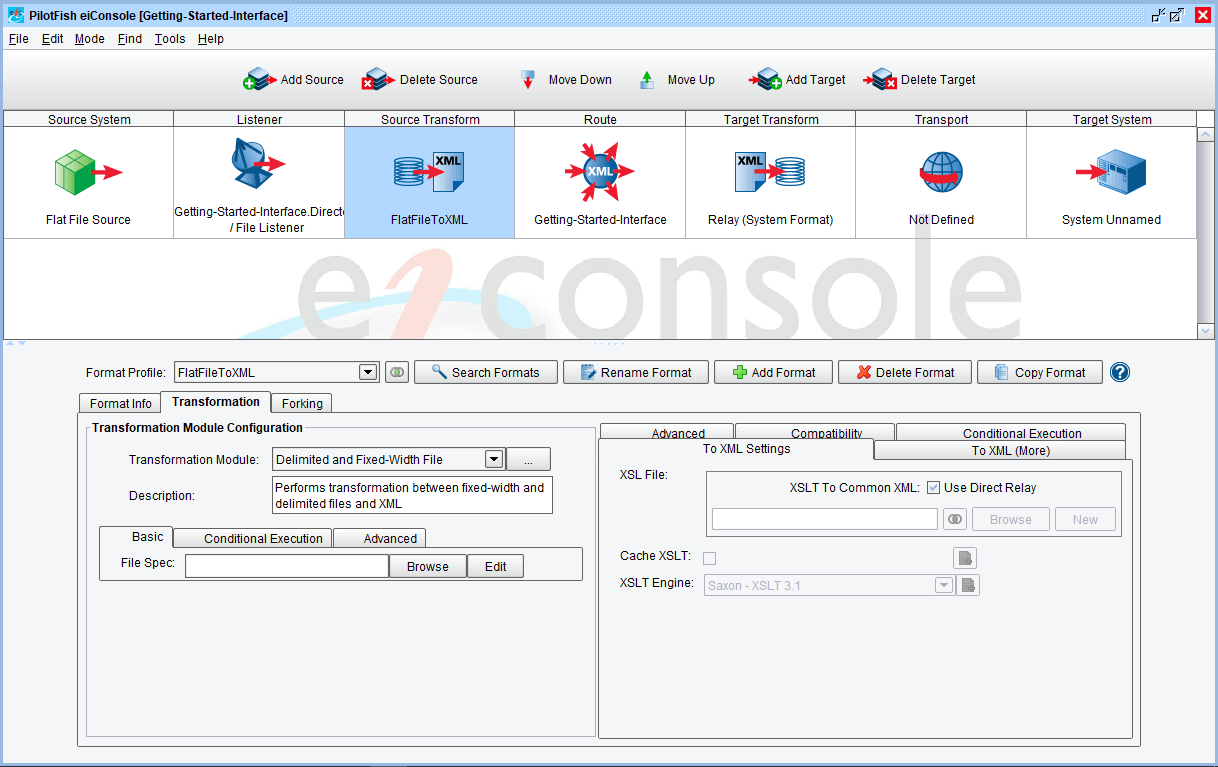Click the Description text box

click(x=412, y=495)
